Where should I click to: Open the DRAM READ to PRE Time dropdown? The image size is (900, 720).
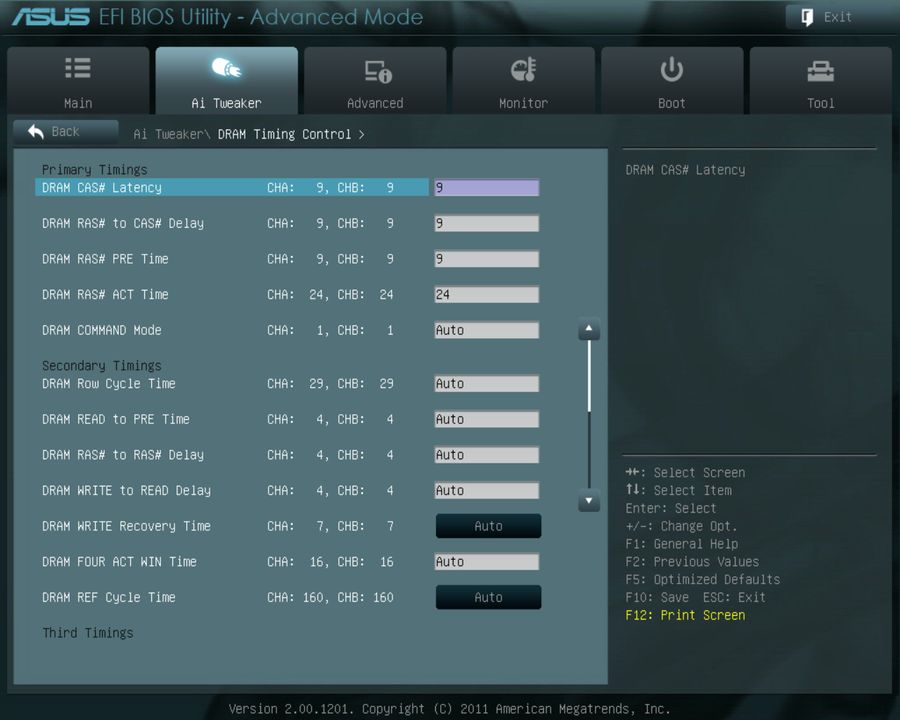pyautogui.click(x=486, y=419)
